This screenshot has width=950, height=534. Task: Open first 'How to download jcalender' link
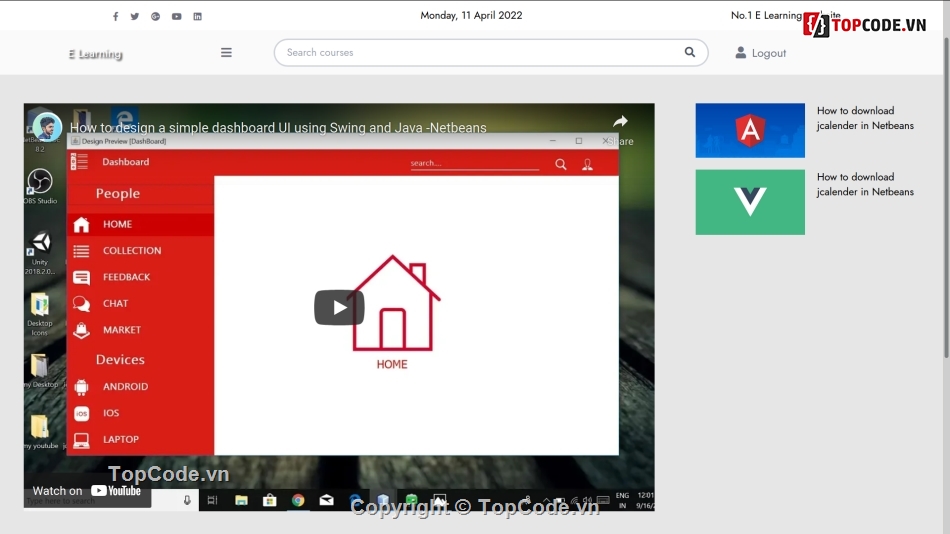(x=865, y=118)
